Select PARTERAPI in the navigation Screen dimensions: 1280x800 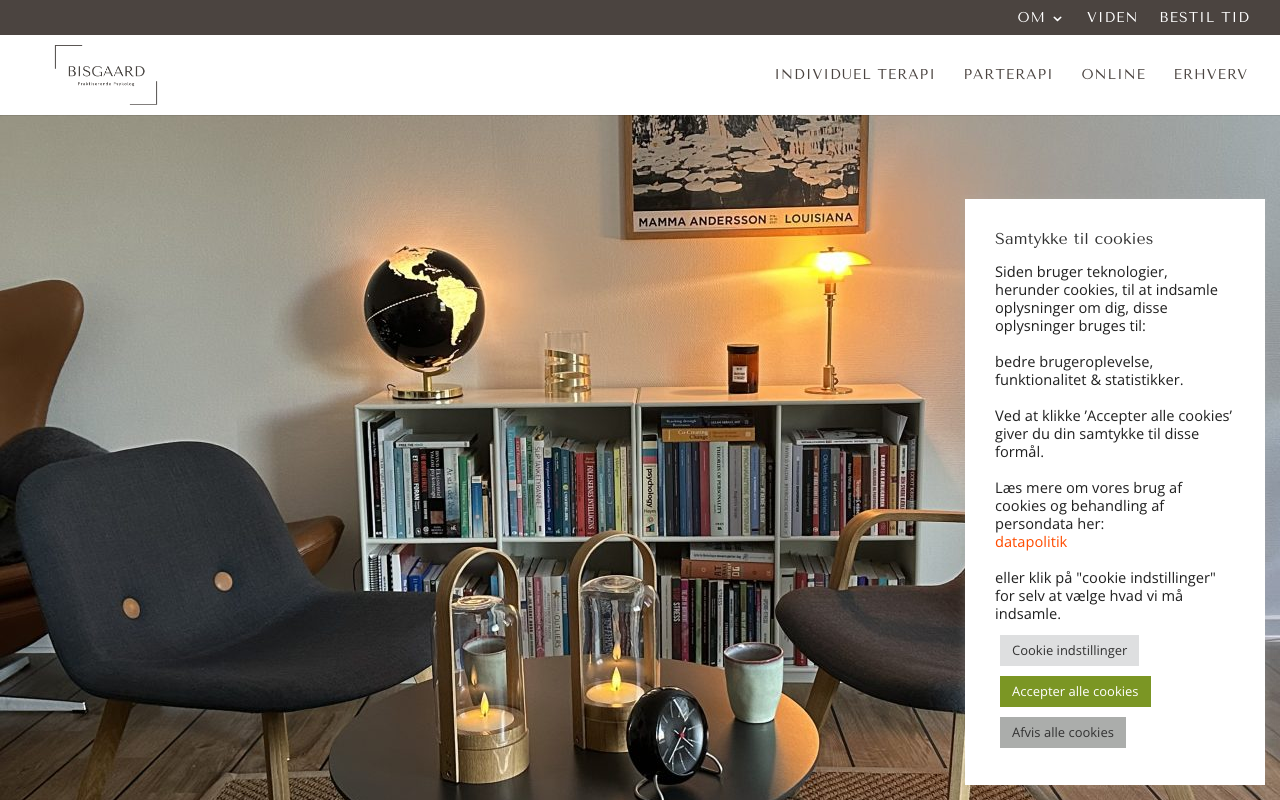(x=1008, y=74)
